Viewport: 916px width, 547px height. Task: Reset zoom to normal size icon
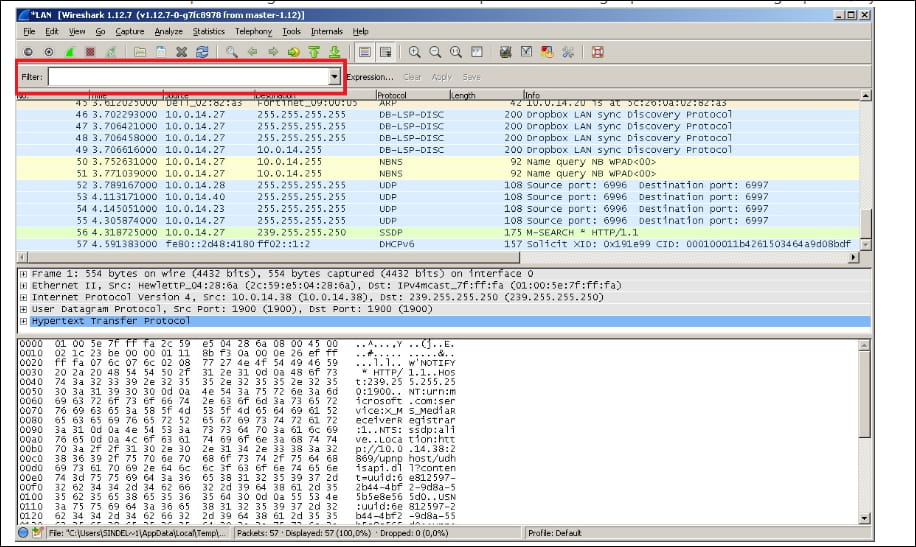point(456,52)
